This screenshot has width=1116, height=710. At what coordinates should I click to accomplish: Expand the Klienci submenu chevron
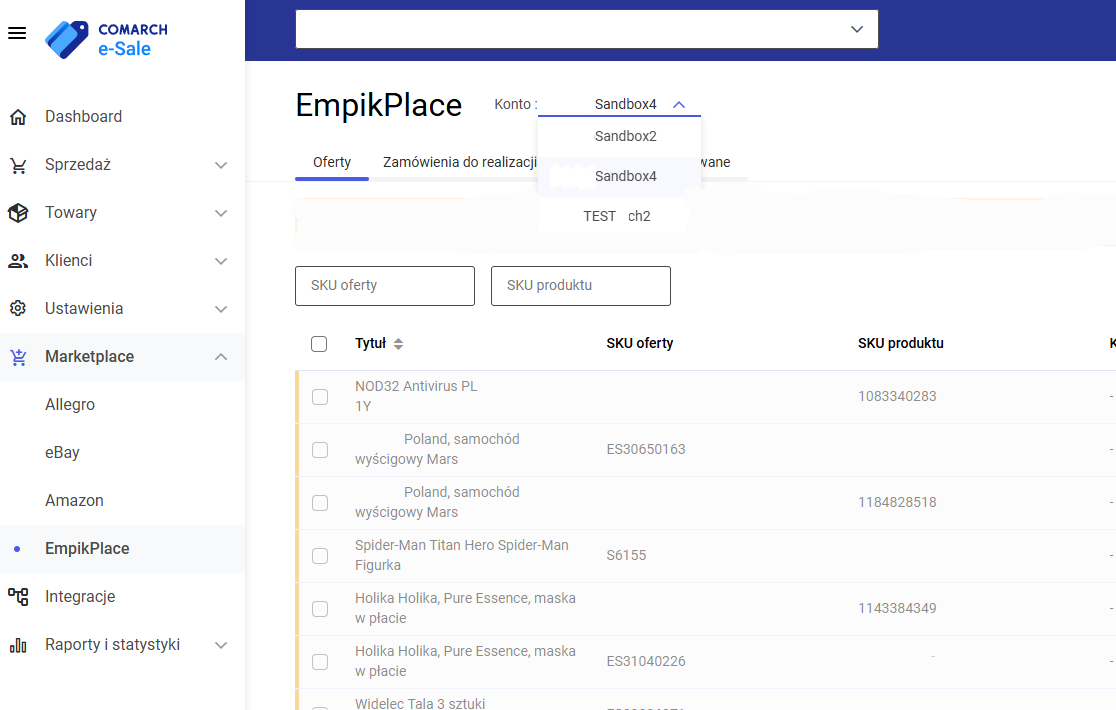click(x=221, y=261)
